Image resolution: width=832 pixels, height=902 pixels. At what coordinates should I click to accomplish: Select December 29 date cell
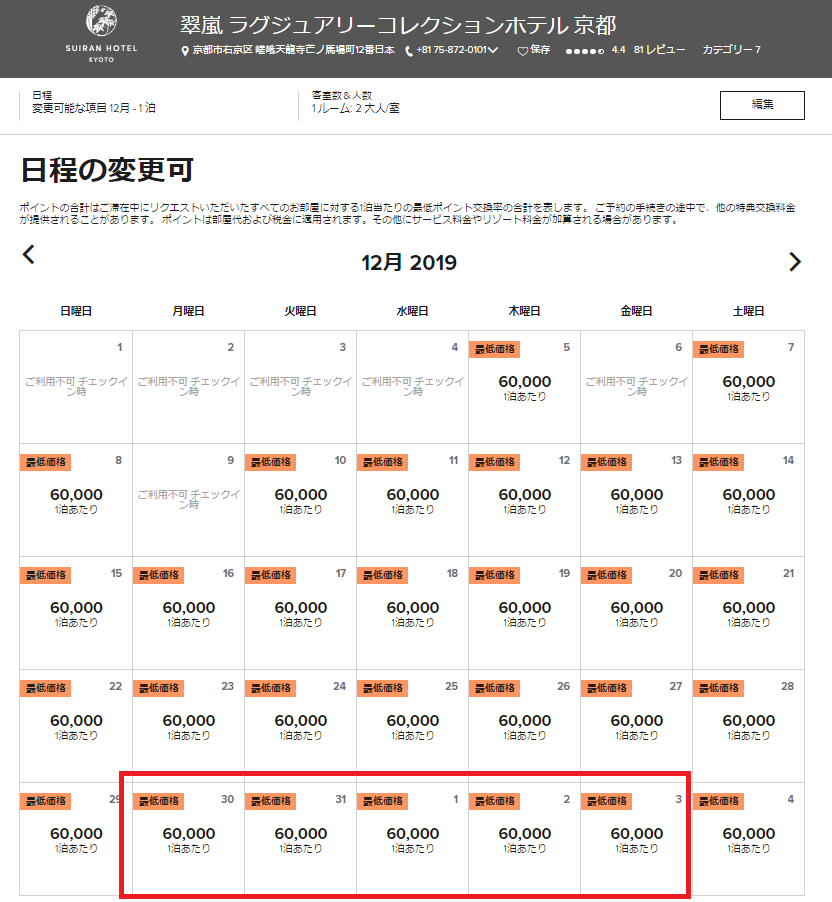click(x=76, y=839)
